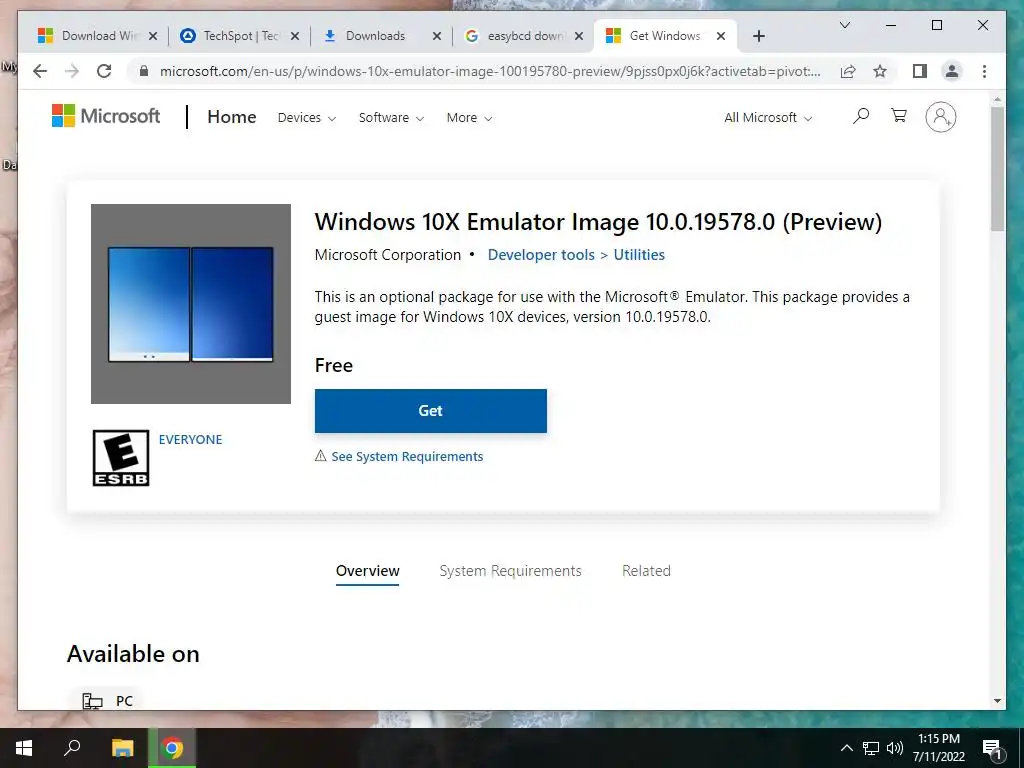Open the browser side panel
The width and height of the screenshot is (1024, 768).
[x=920, y=71]
